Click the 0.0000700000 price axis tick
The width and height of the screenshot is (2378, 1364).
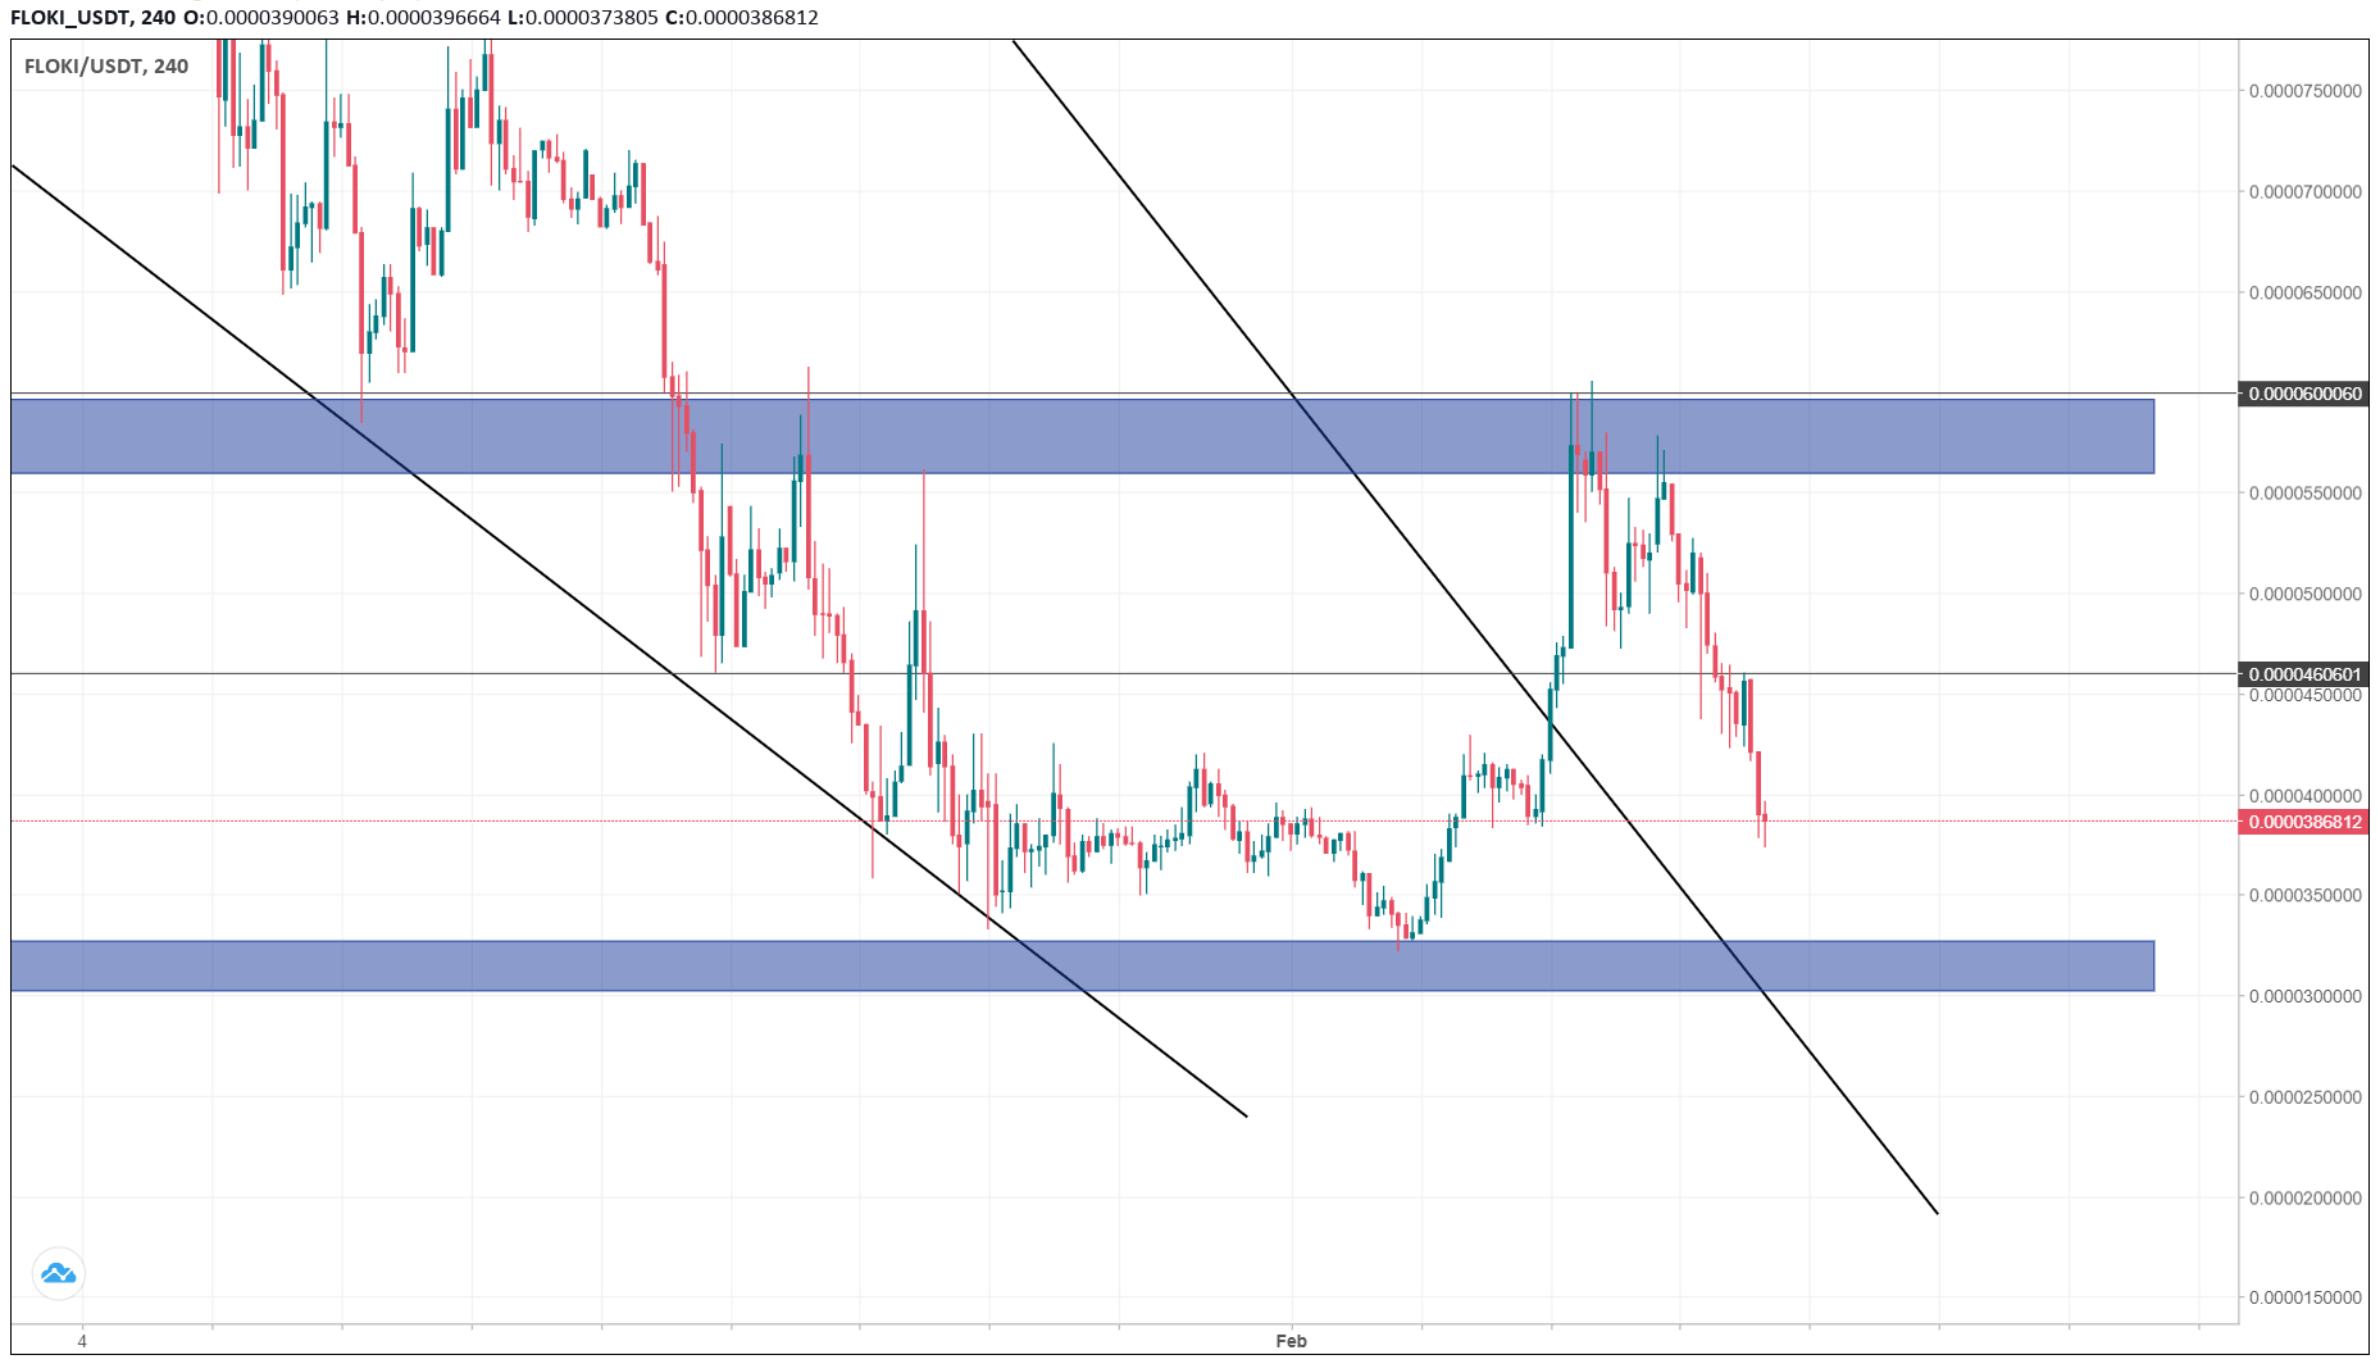(x=2305, y=191)
